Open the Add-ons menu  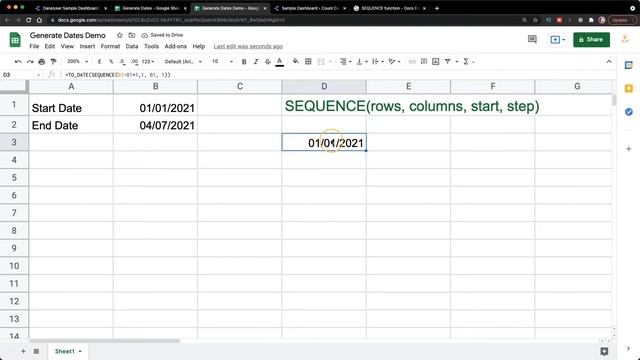coord(176,47)
